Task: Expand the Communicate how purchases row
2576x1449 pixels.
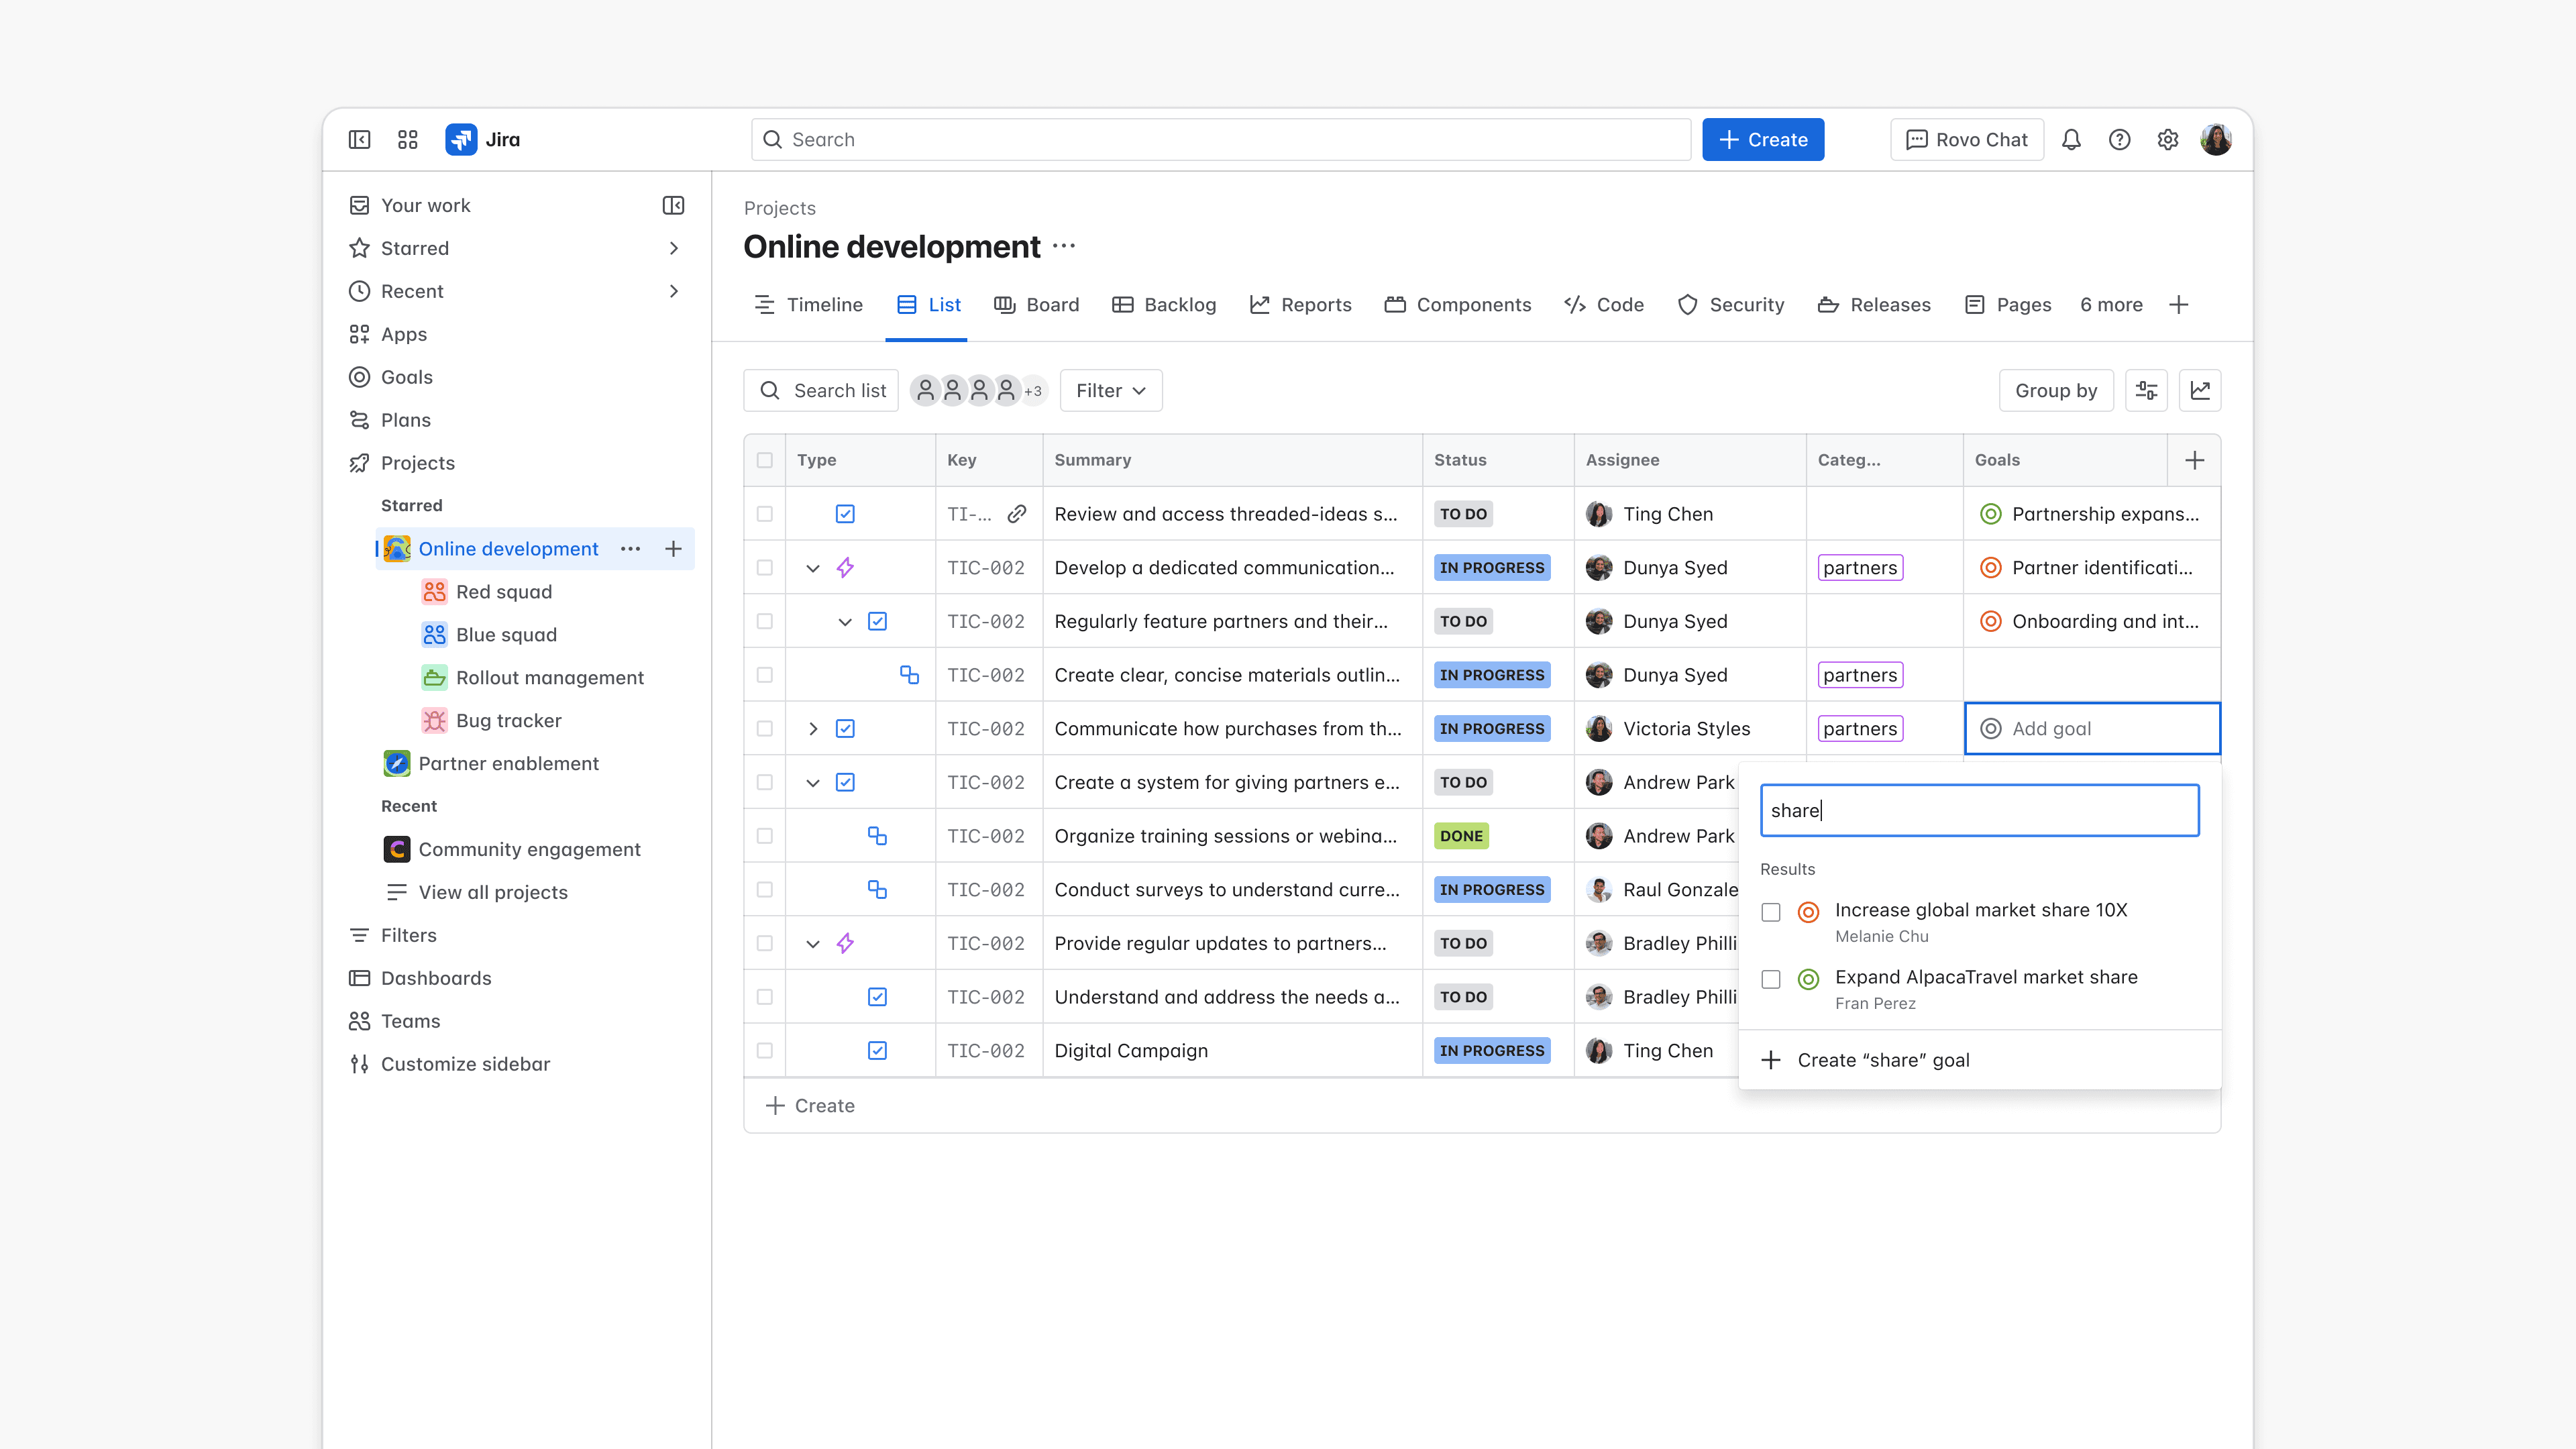Action: [x=813, y=729]
